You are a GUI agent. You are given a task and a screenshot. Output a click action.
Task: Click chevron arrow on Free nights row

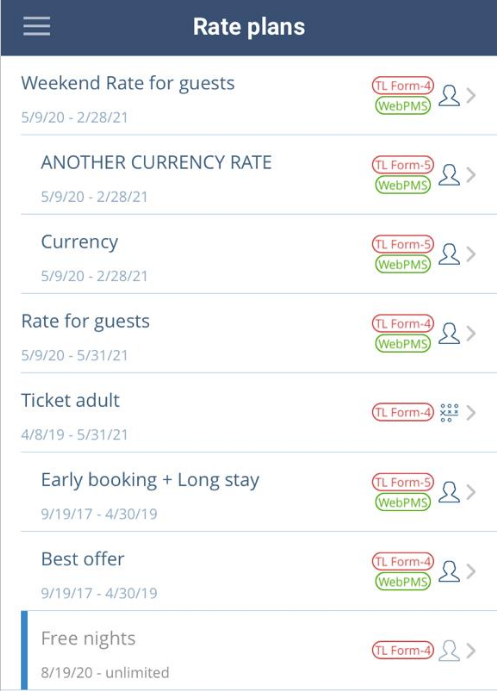(471, 651)
